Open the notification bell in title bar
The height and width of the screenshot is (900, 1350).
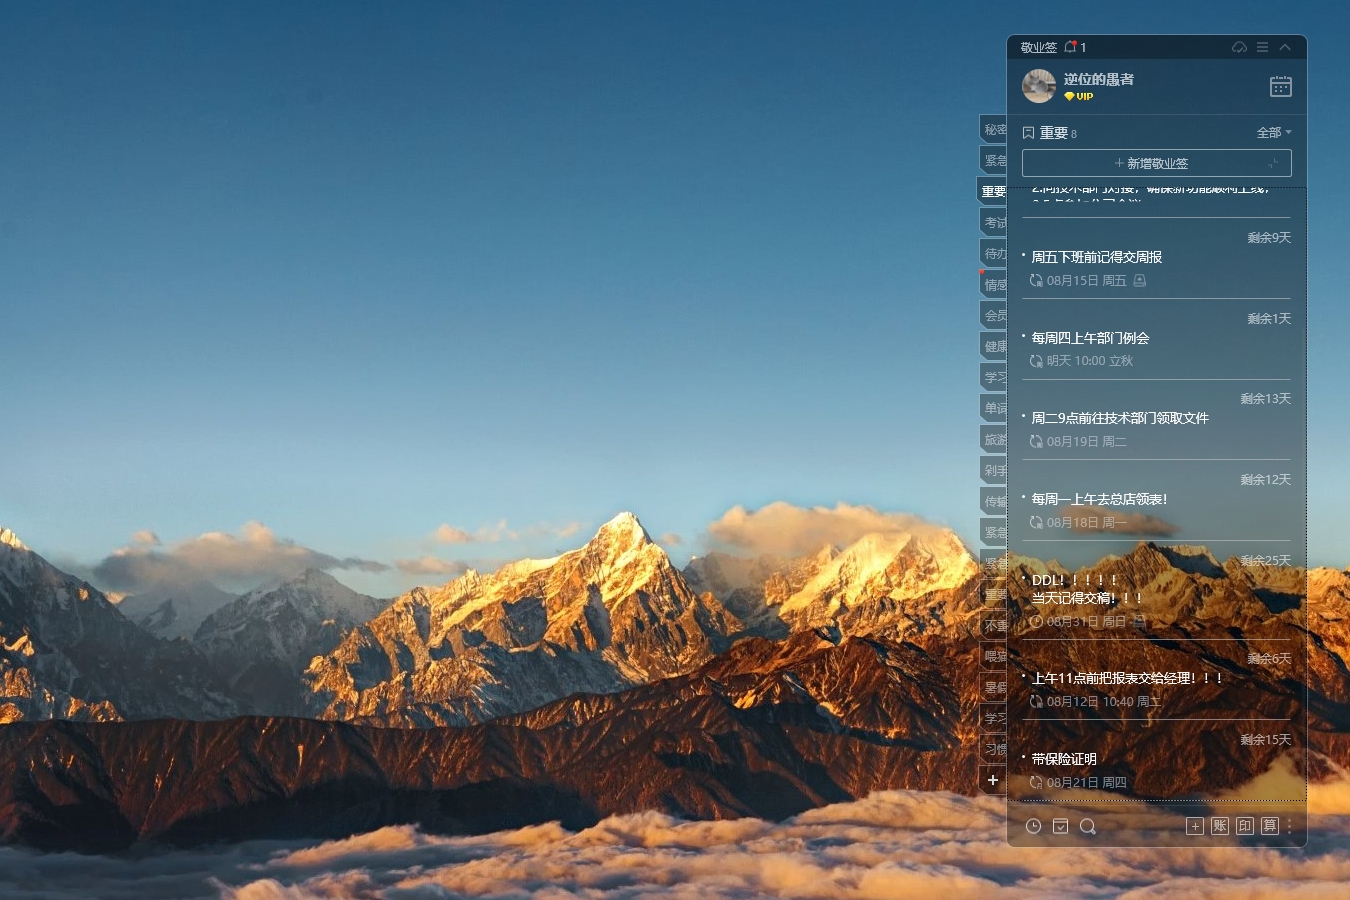pos(1071,47)
